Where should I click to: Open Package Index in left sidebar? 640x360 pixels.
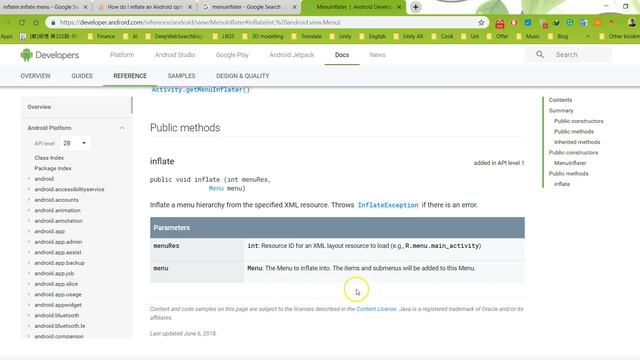[53, 169]
